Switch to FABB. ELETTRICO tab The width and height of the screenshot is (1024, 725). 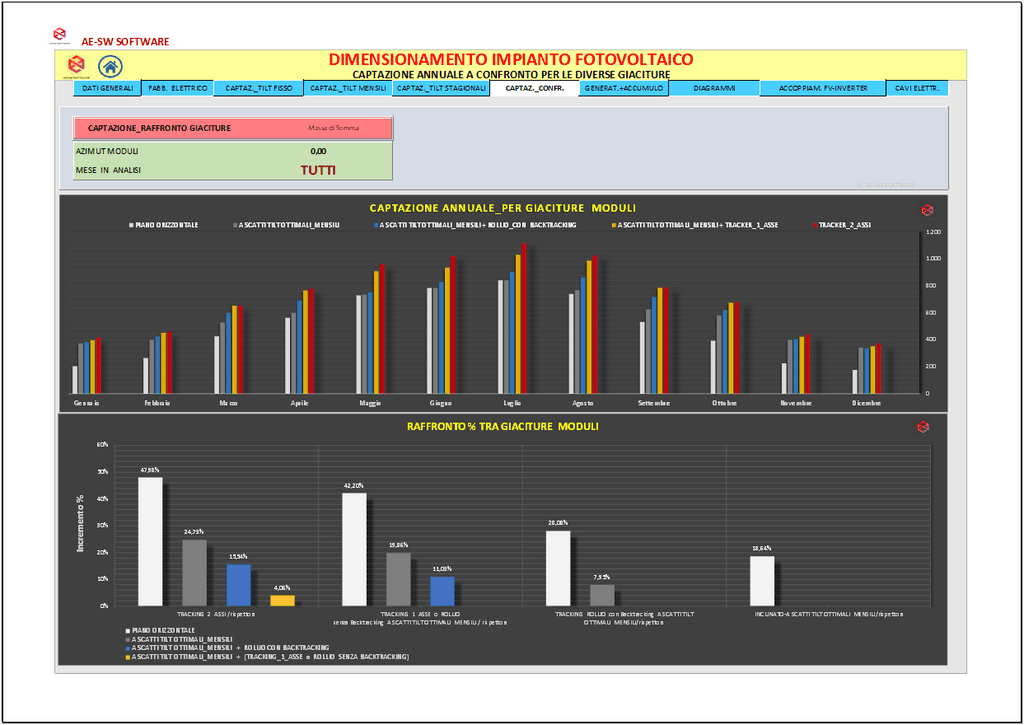[177, 88]
